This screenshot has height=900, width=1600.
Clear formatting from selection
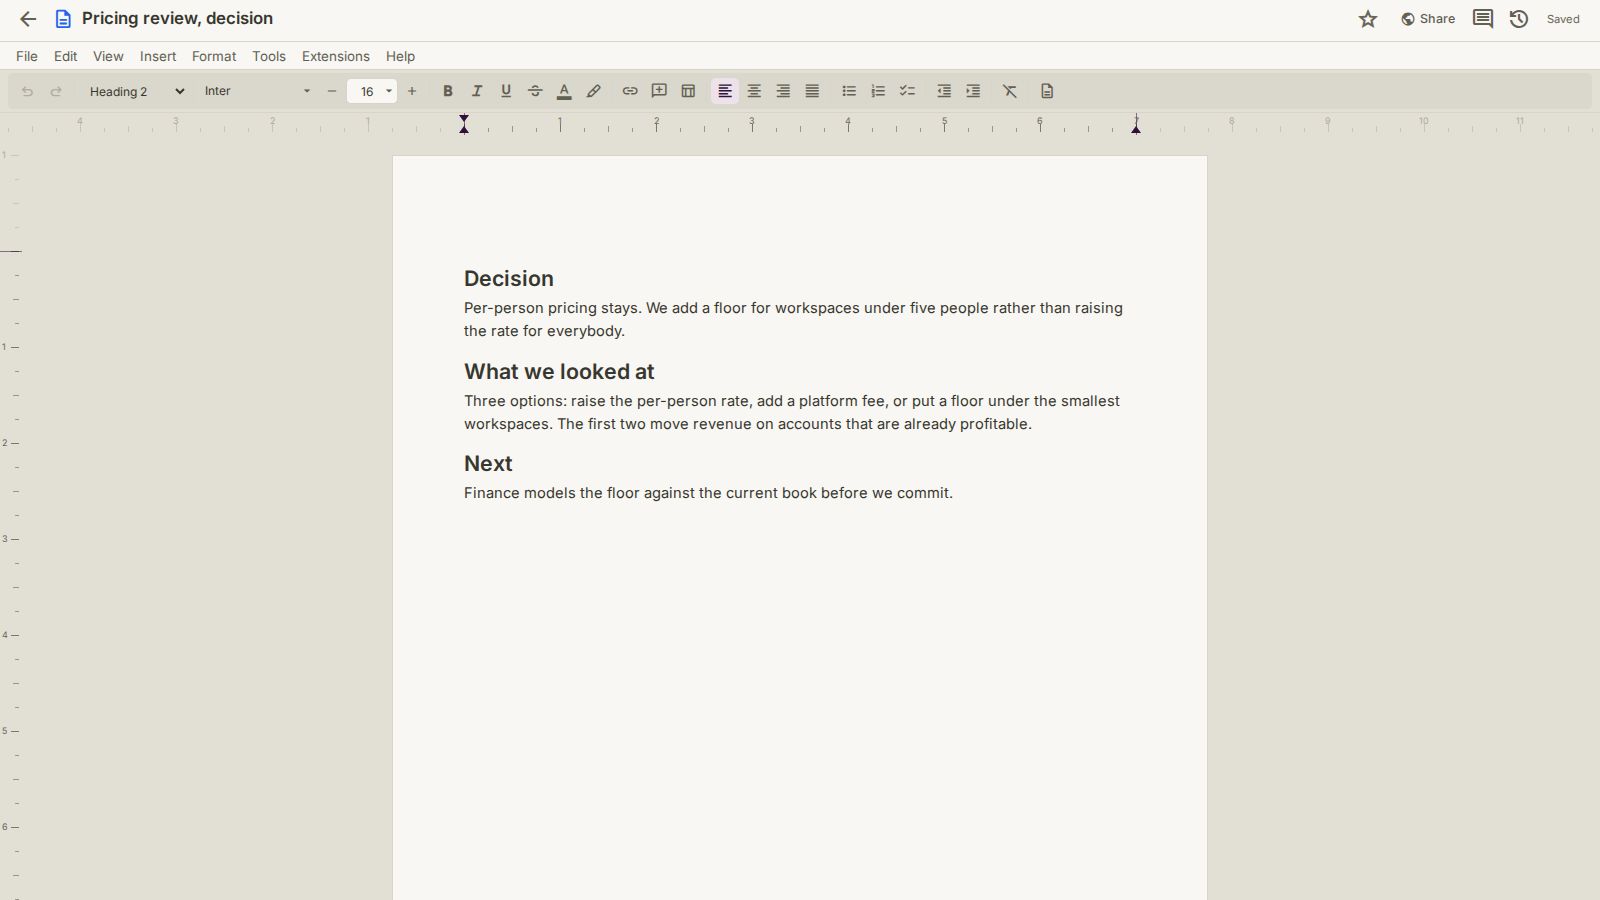[x=1010, y=91]
